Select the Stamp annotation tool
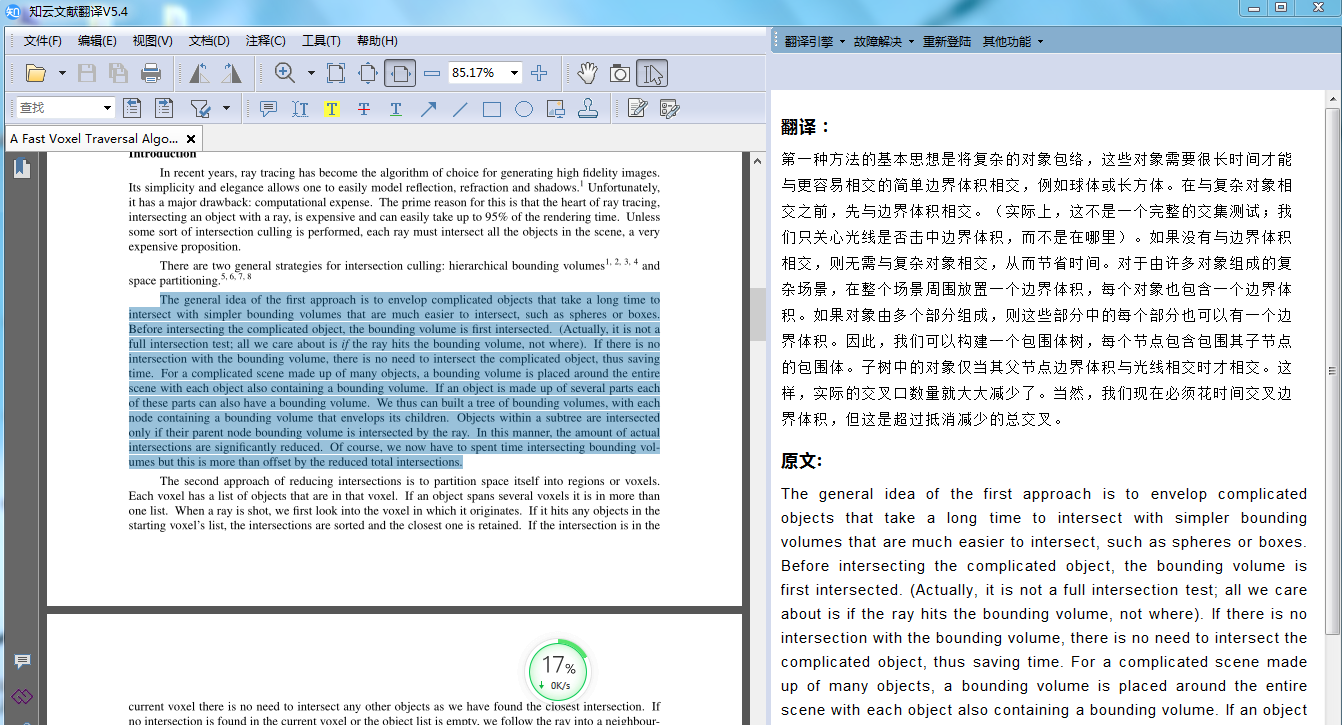Screen dimensions: 1342x725 click(588, 109)
